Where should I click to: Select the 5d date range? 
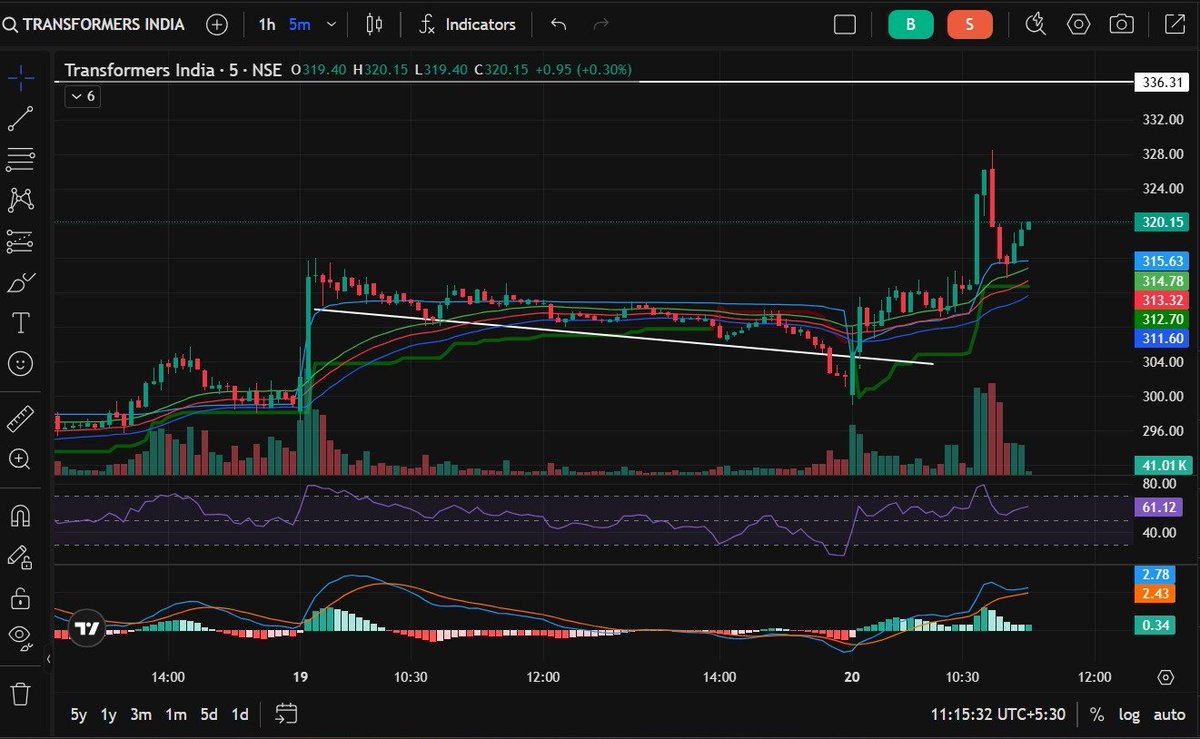tap(209, 714)
